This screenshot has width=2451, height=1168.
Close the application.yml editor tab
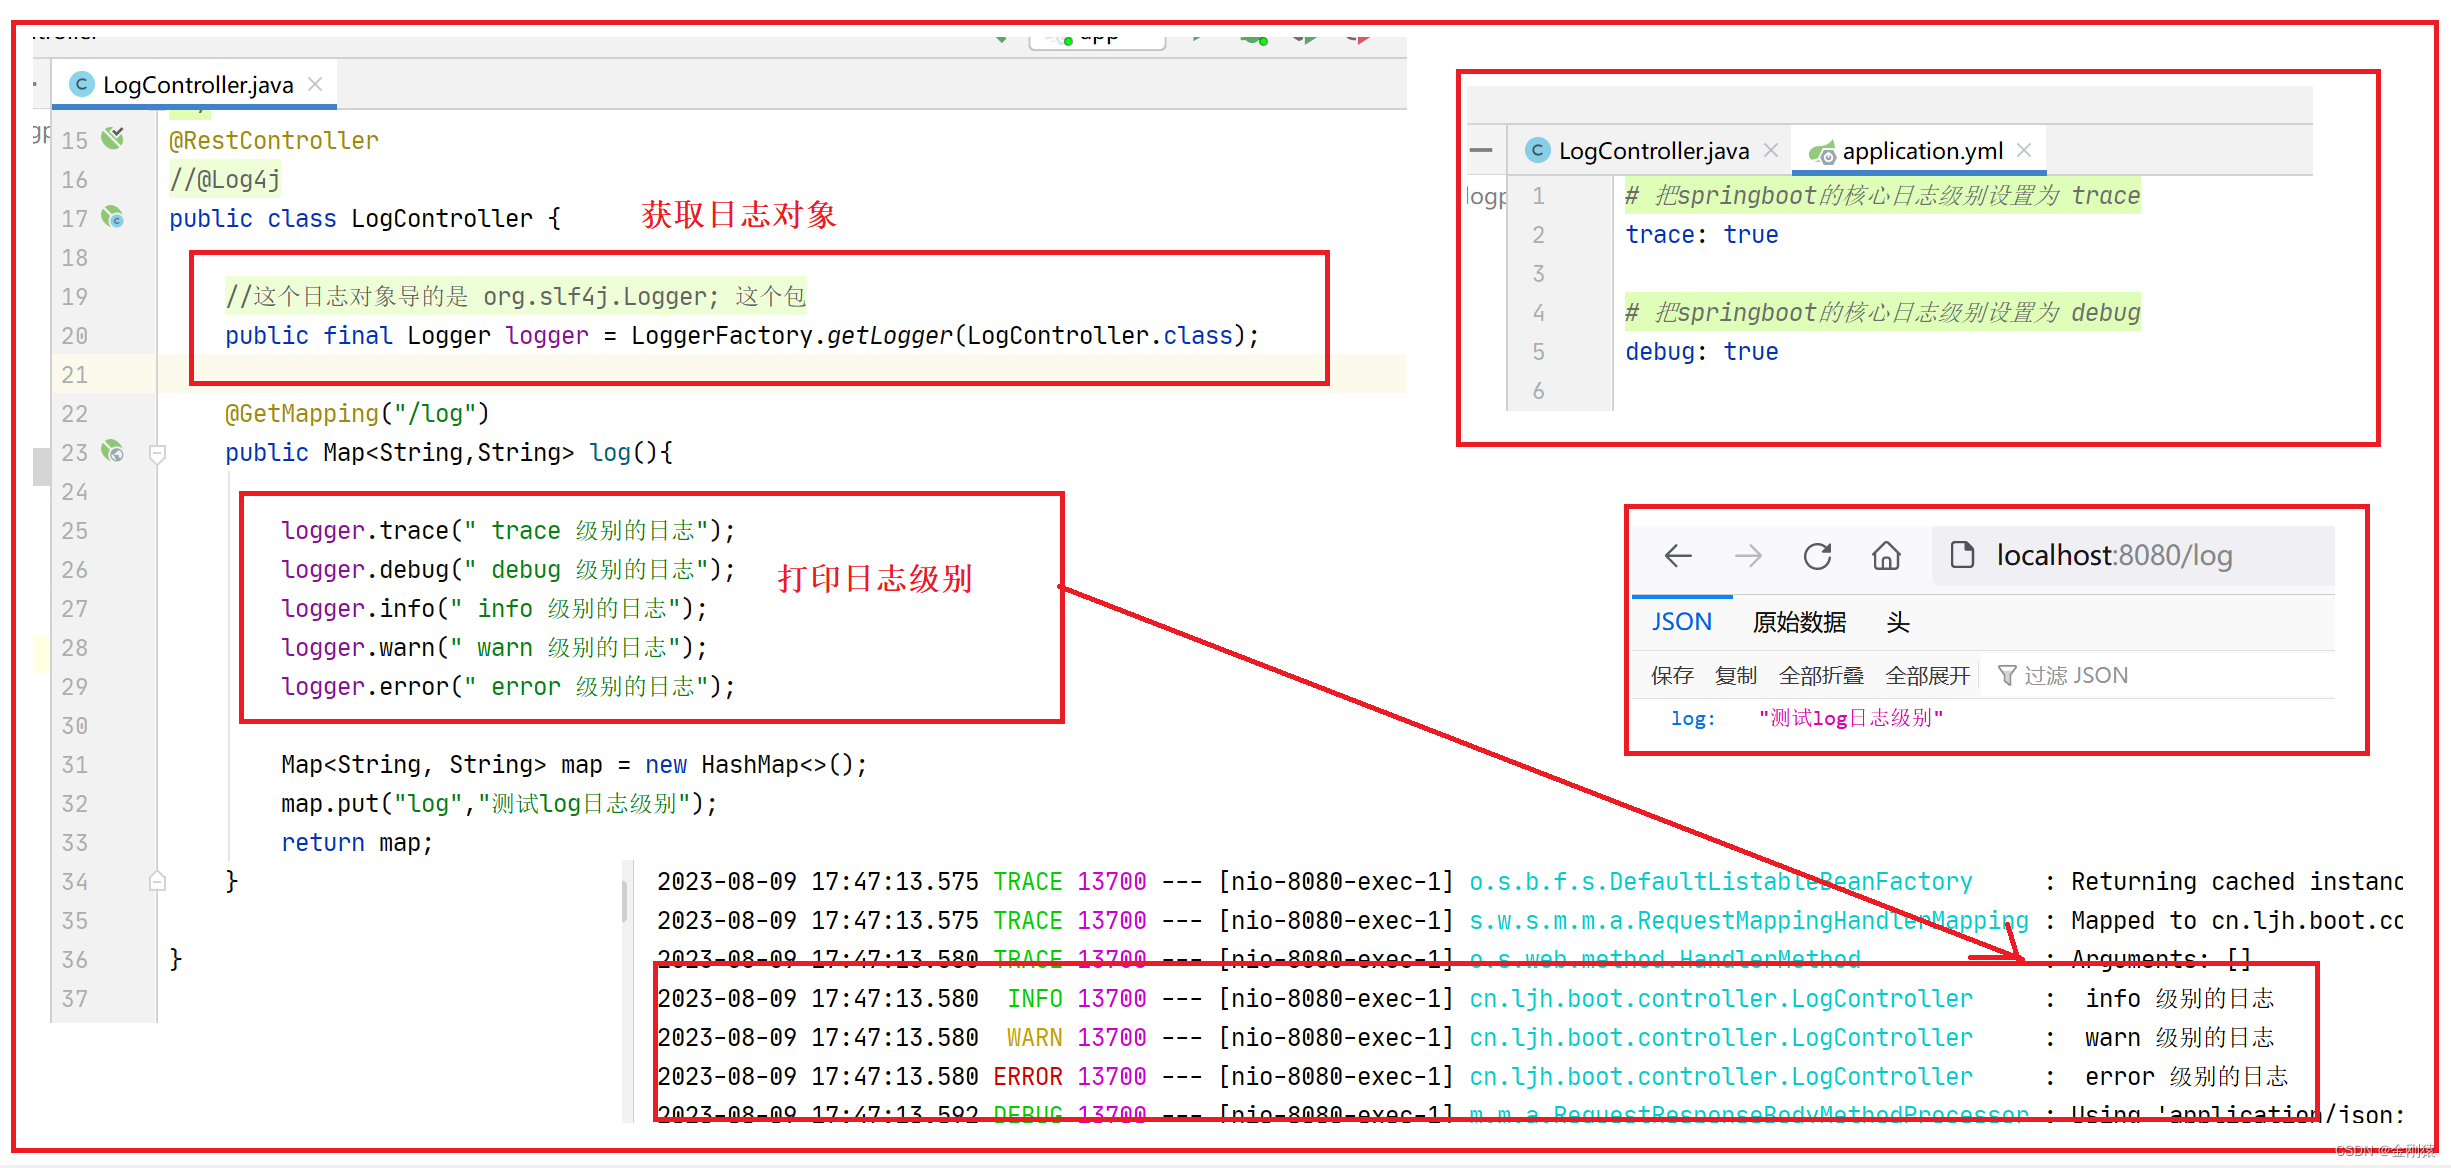coord(2024,150)
